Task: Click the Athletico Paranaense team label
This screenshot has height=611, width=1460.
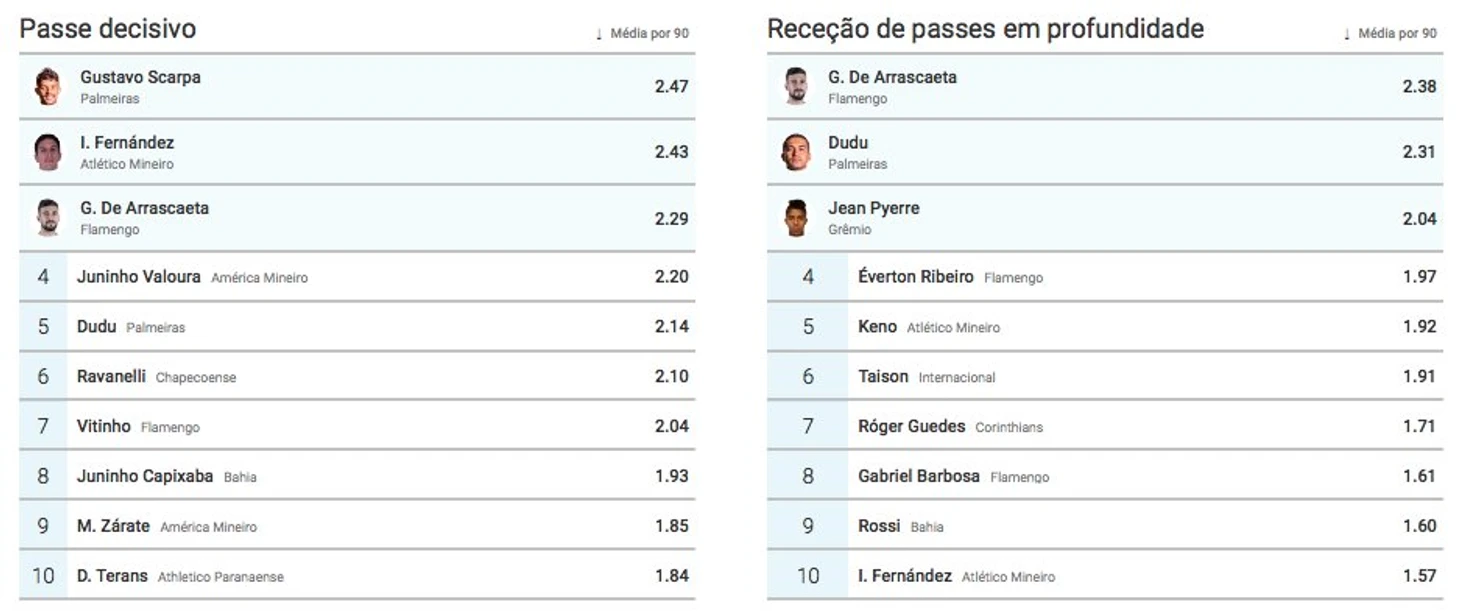Action: click(220, 577)
